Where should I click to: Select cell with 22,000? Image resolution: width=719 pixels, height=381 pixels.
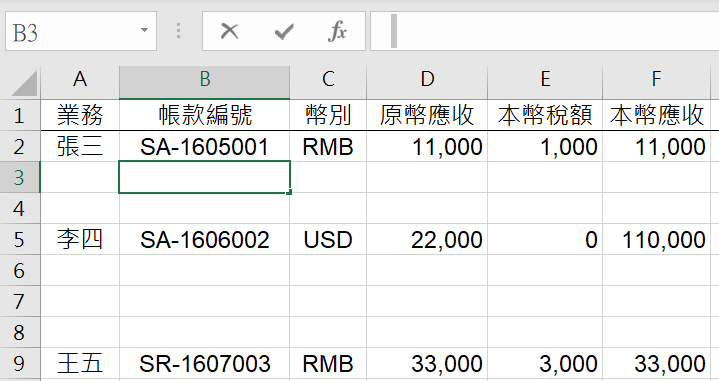[427, 239]
